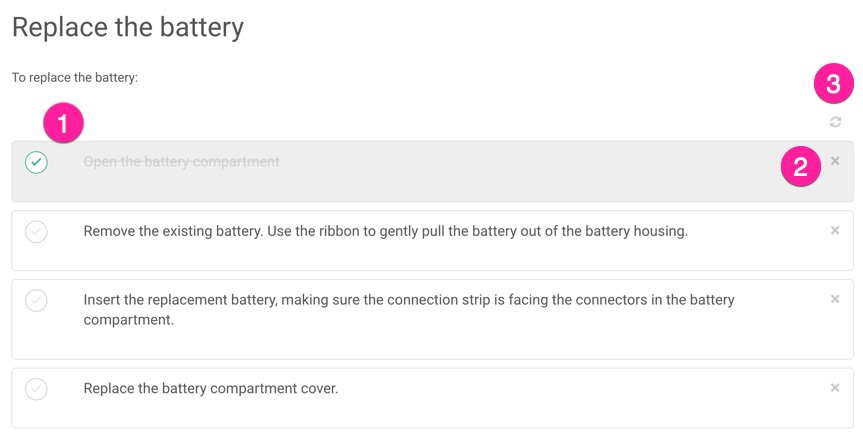Viewport: 863px width, 439px height.
Task: Select the 'Remove the existing battery' instruction text
Action: click(x=385, y=231)
